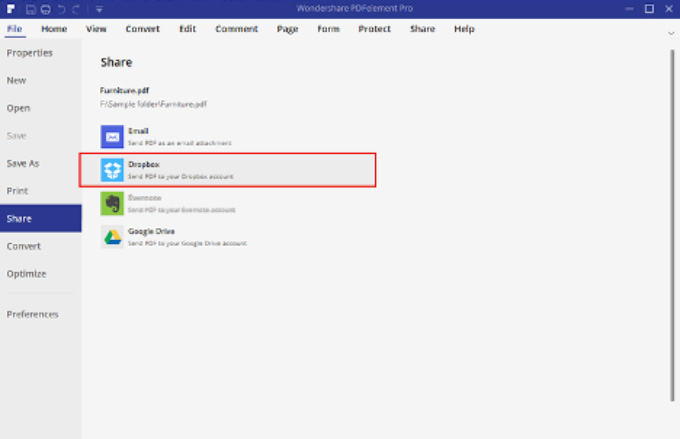Choose Optimize in the left sidebar
680x439 pixels.
click(27, 273)
